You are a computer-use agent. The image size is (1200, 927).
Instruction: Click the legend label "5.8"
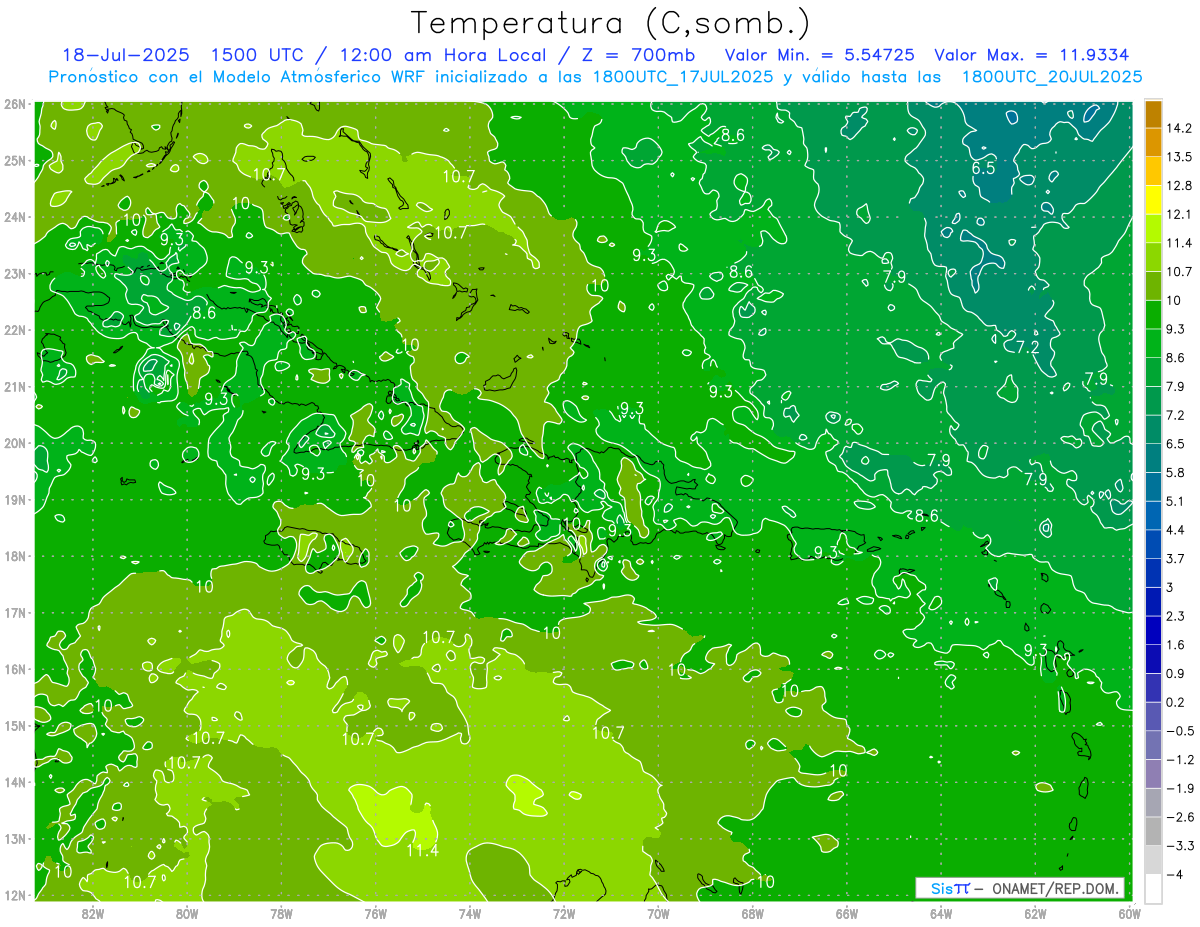(1177, 472)
